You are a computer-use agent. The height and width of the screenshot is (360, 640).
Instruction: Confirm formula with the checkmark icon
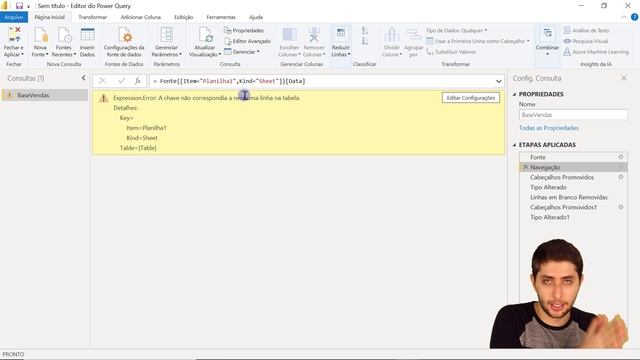[121, 81]
